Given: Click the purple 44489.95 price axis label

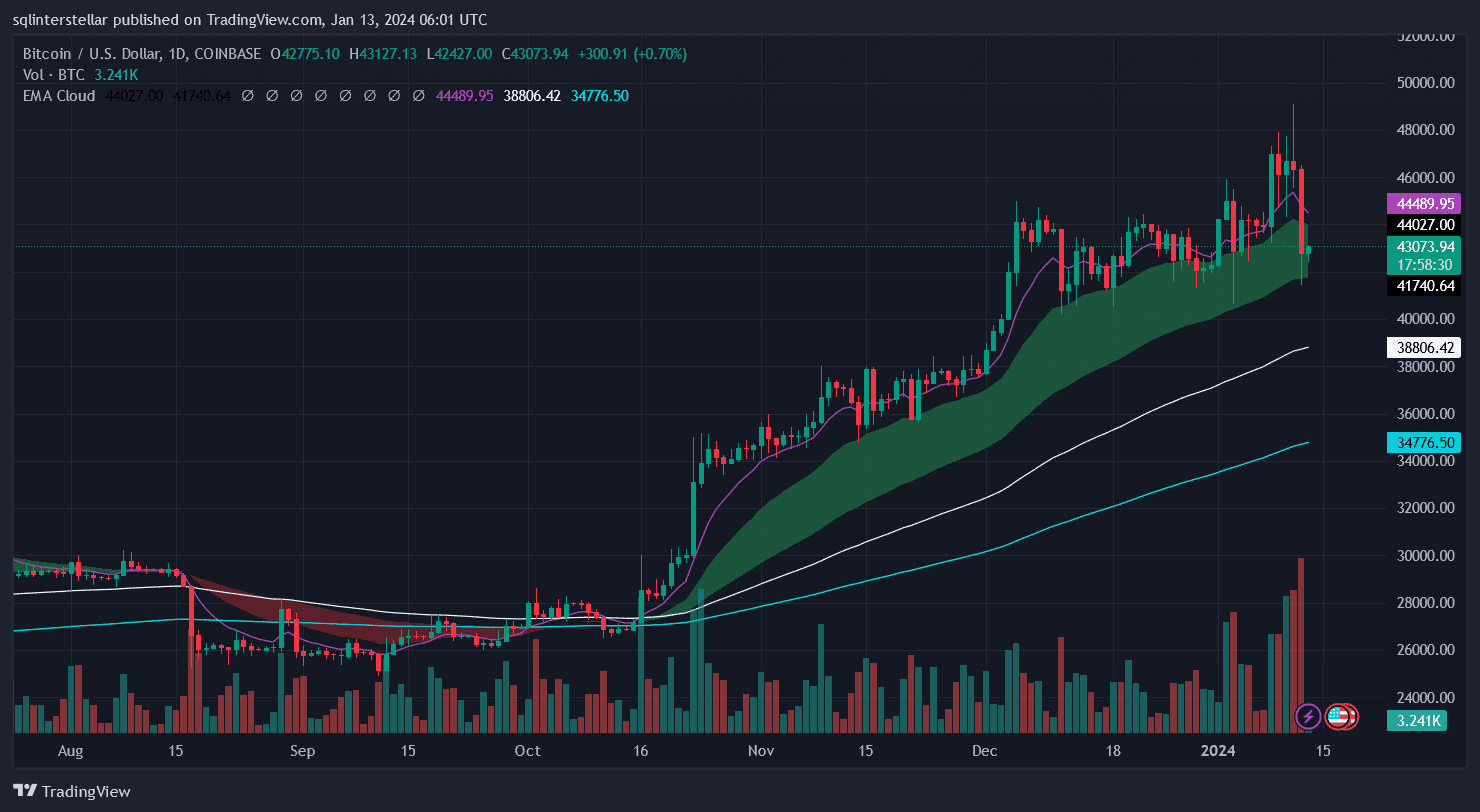Looking at the screenshot, I should 1423,203.
